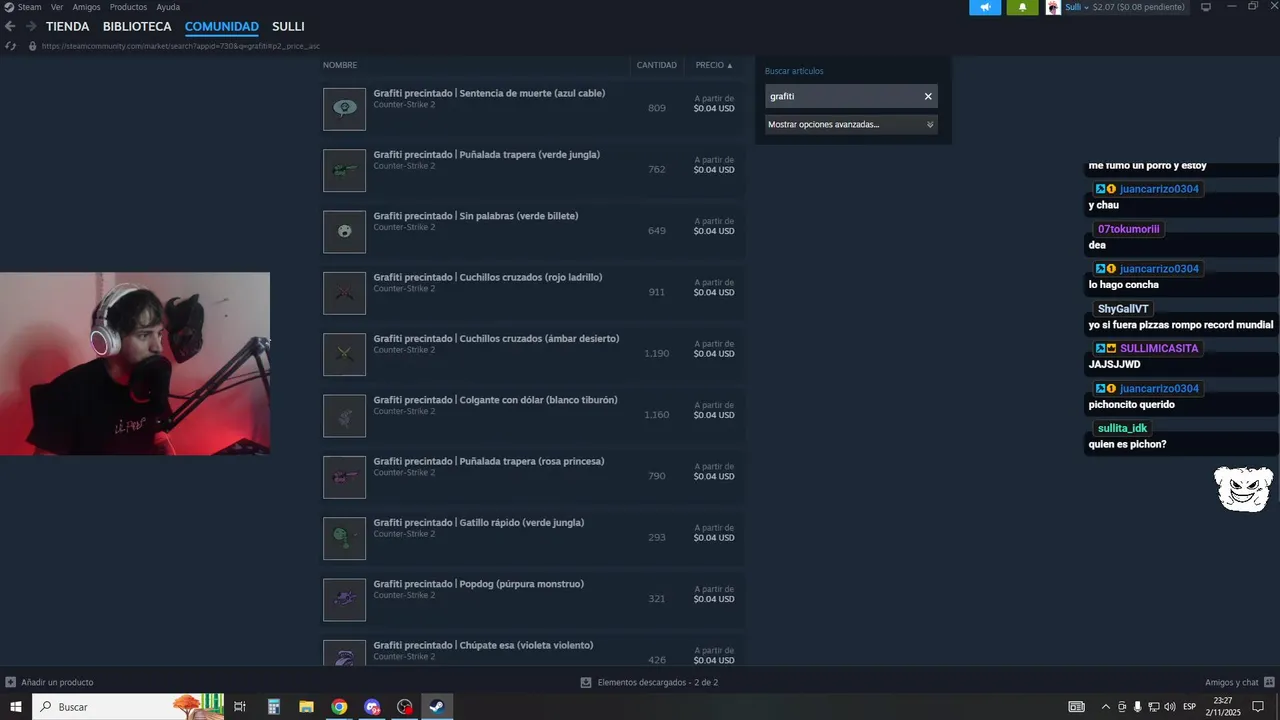Go to the BIBLIOTECA tab
The height and width of the screenshot is (720, 1280).
137,26
